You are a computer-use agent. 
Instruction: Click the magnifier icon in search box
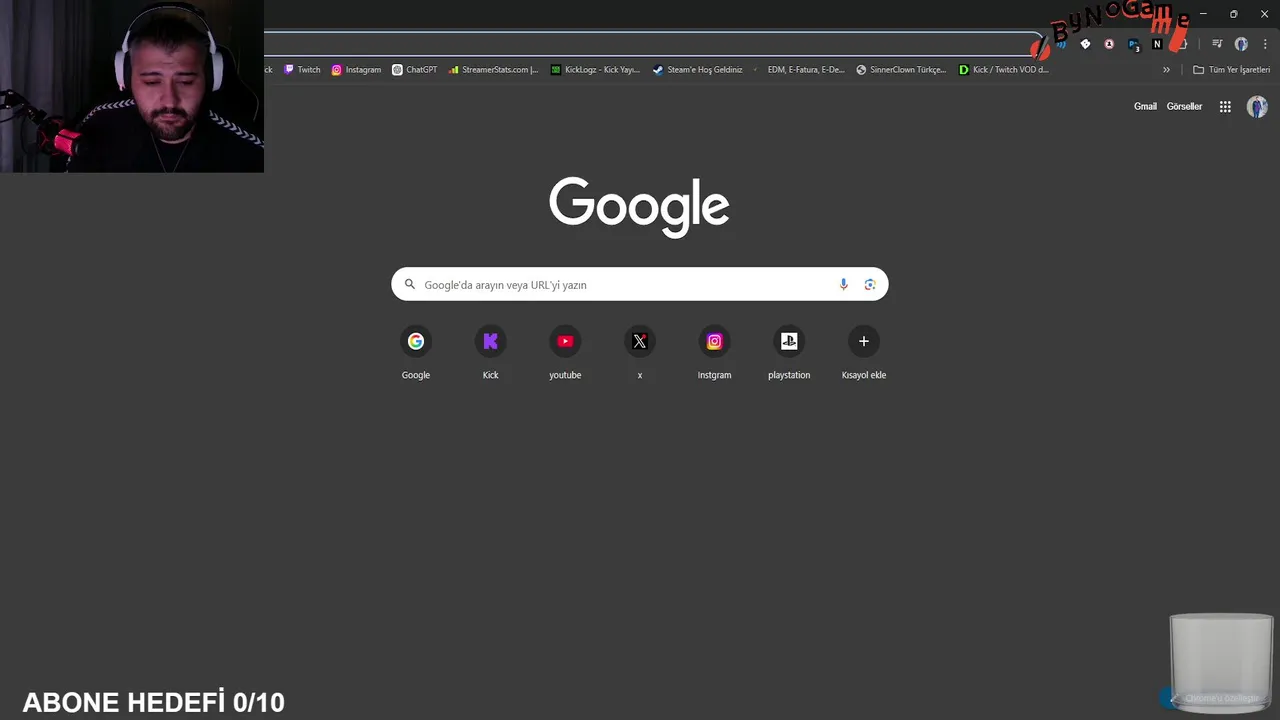[x=409, y=284]
